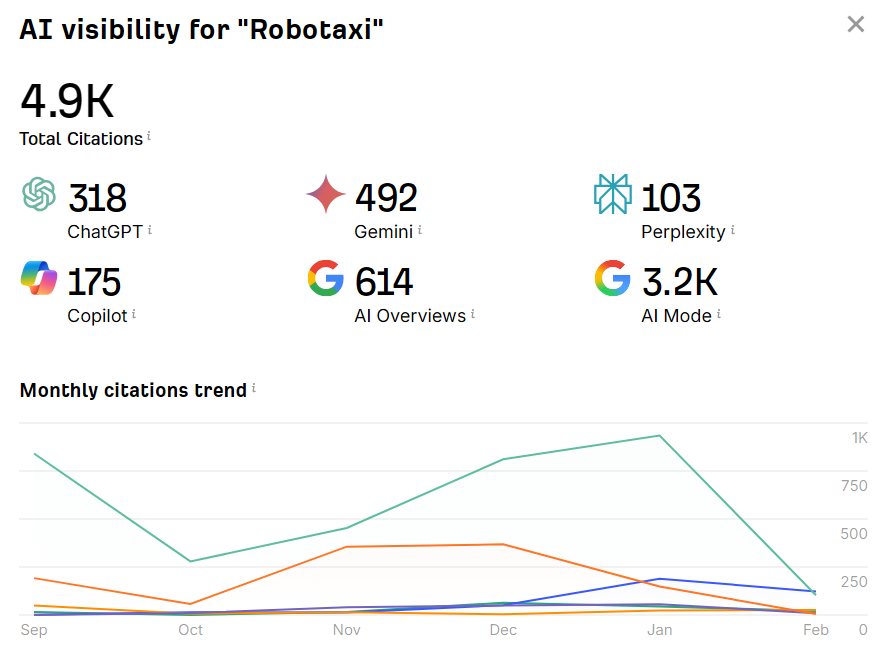
Task: Show info for the Gemini metric
Action: pyautogui.click(x=420, y=230)
